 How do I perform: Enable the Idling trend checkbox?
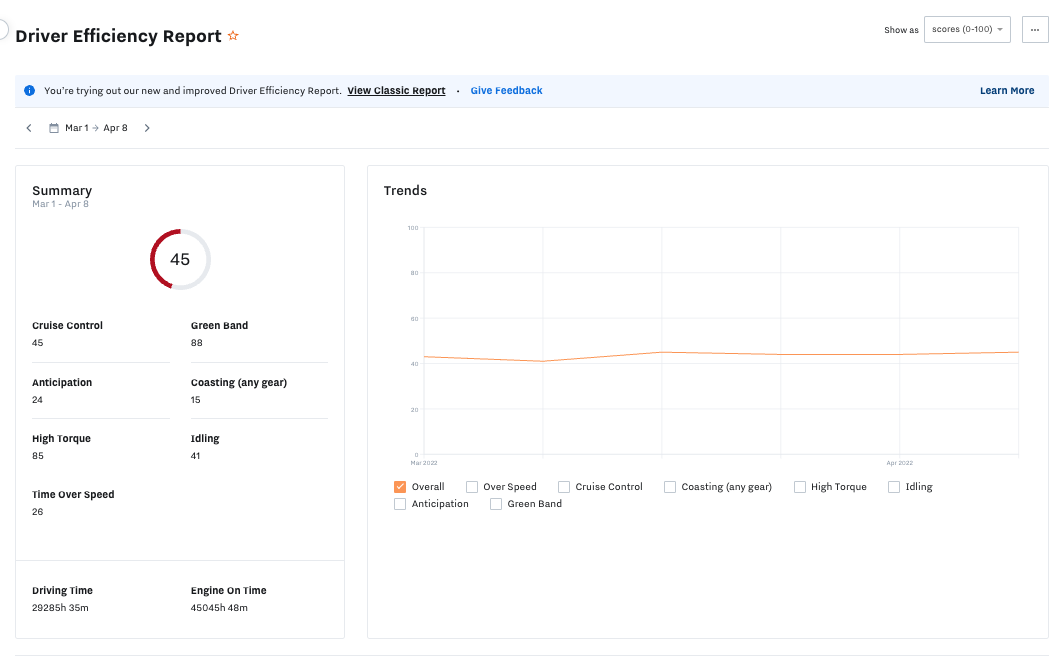894,486
